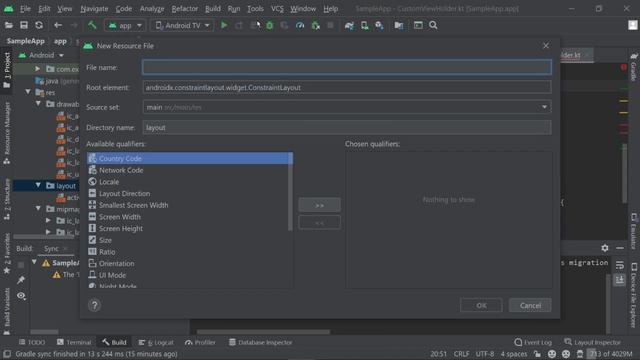Image resolution: width=640 pixels, height=360 pixels.
Task: Click the soft-wrap icon in Build output
Action: point(620,265)
